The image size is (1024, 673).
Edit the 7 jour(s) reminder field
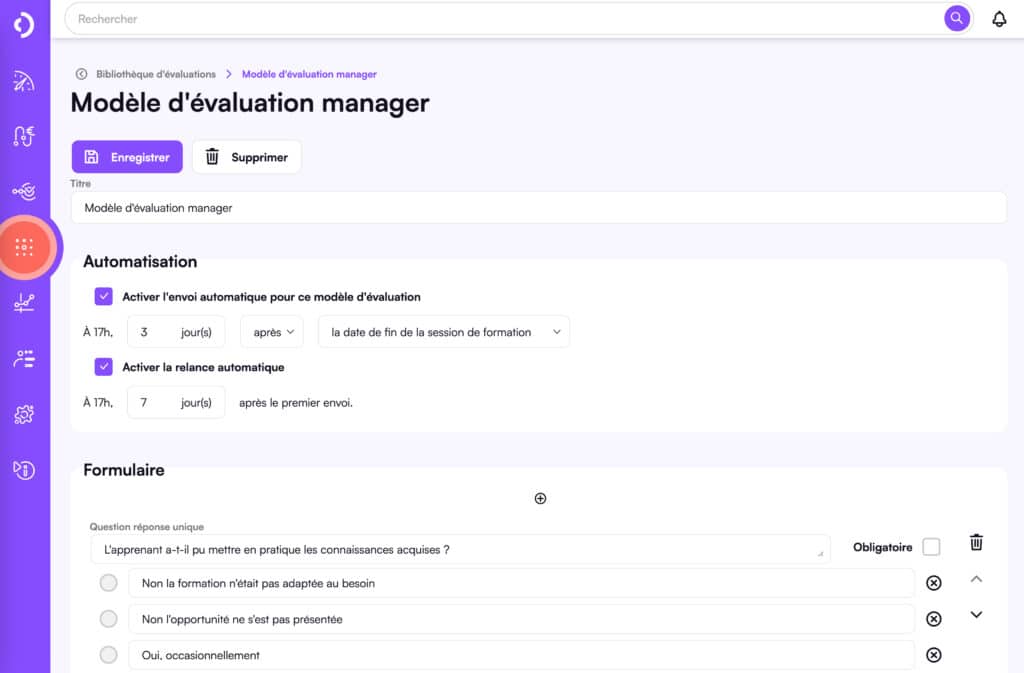[176, 402]
